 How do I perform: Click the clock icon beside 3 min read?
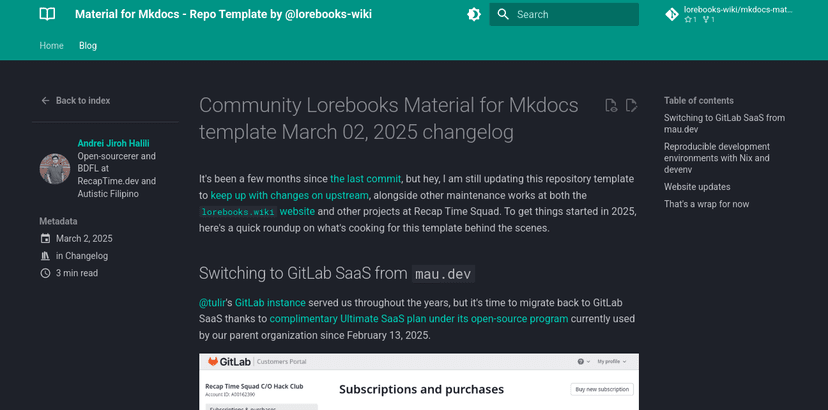click(x=45, y=272)
